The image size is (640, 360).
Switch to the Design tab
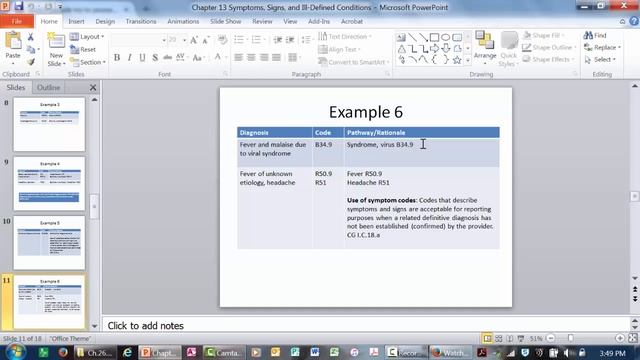pyautogui.click(x=105, y=21)
